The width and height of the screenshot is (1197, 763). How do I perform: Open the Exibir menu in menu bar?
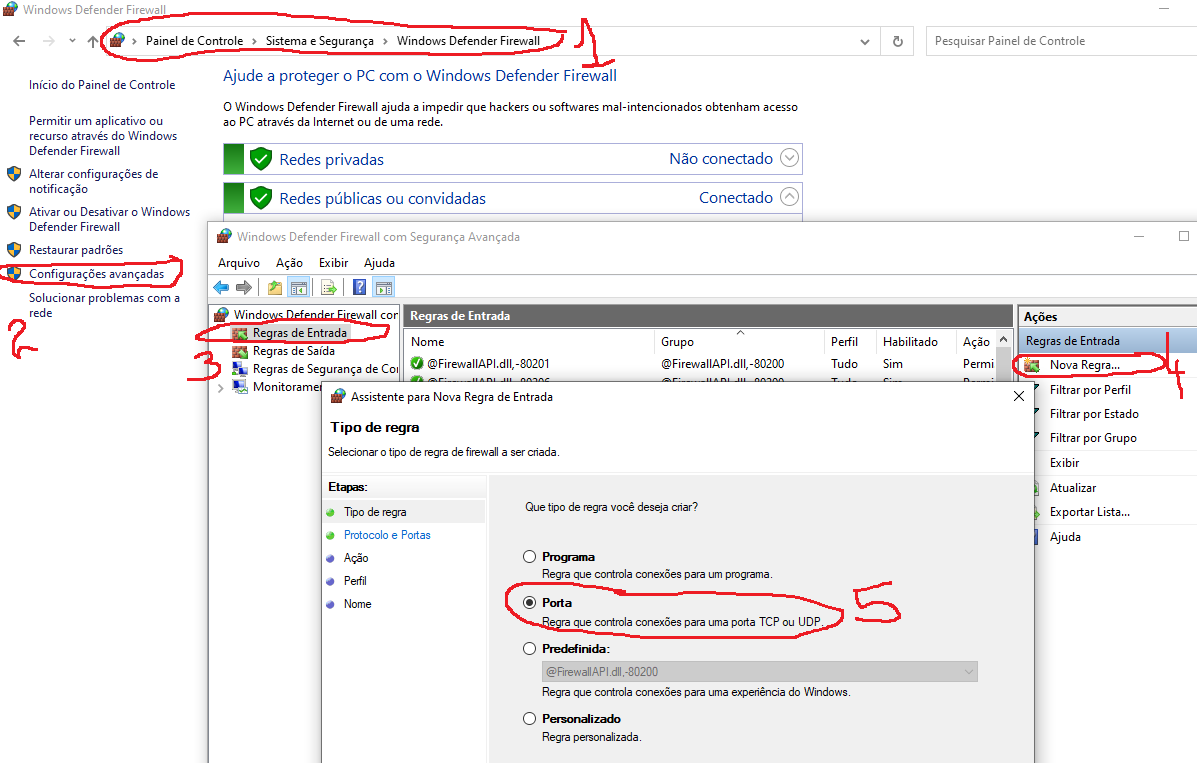333,263
